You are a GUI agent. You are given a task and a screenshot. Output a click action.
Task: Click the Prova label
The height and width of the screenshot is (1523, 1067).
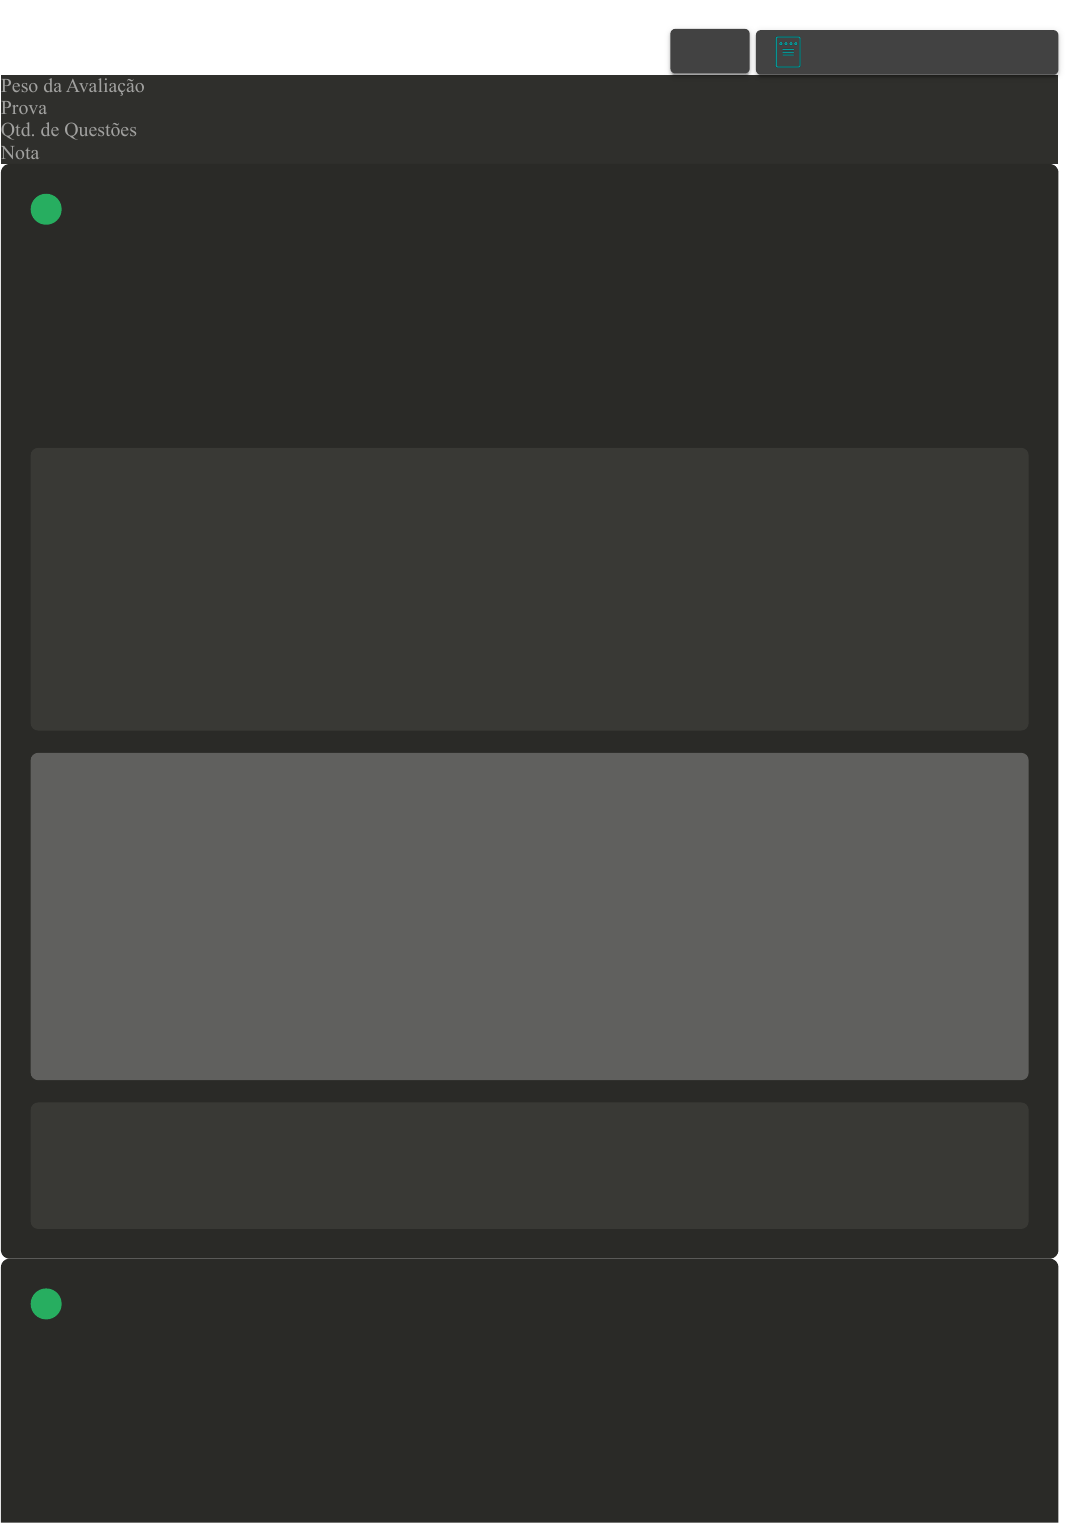pos(24,108)
